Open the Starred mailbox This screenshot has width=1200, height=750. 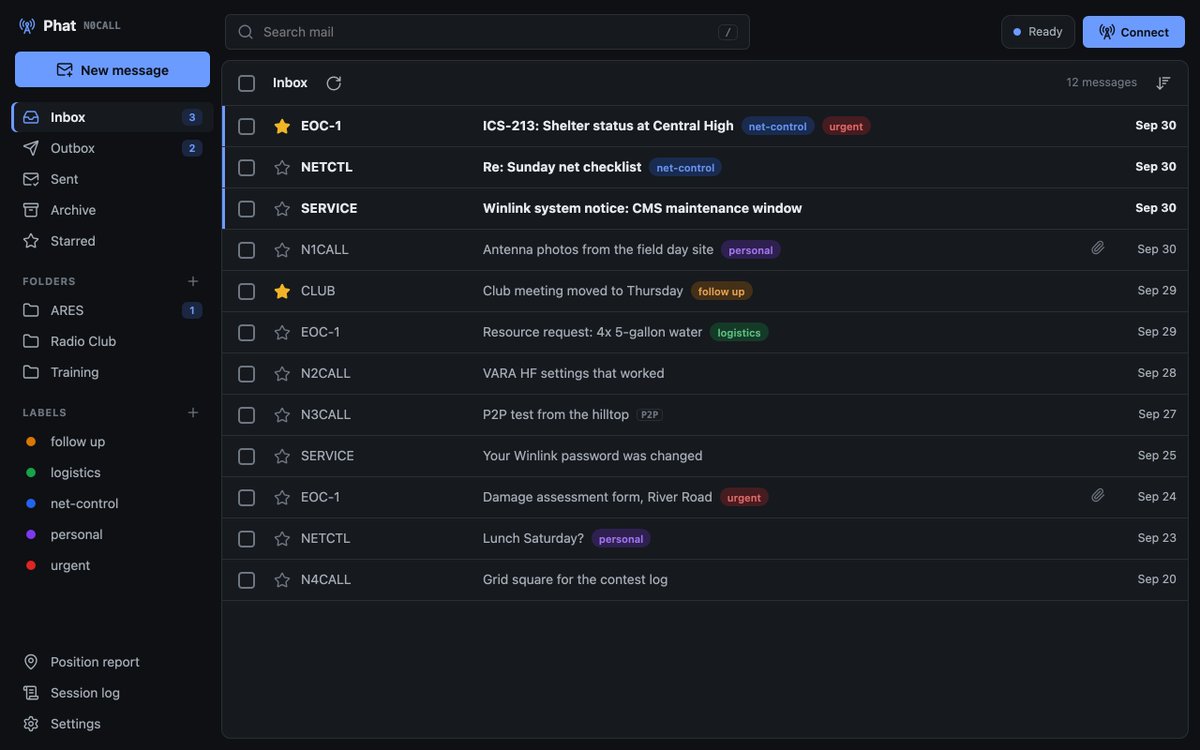click(112, 241)
